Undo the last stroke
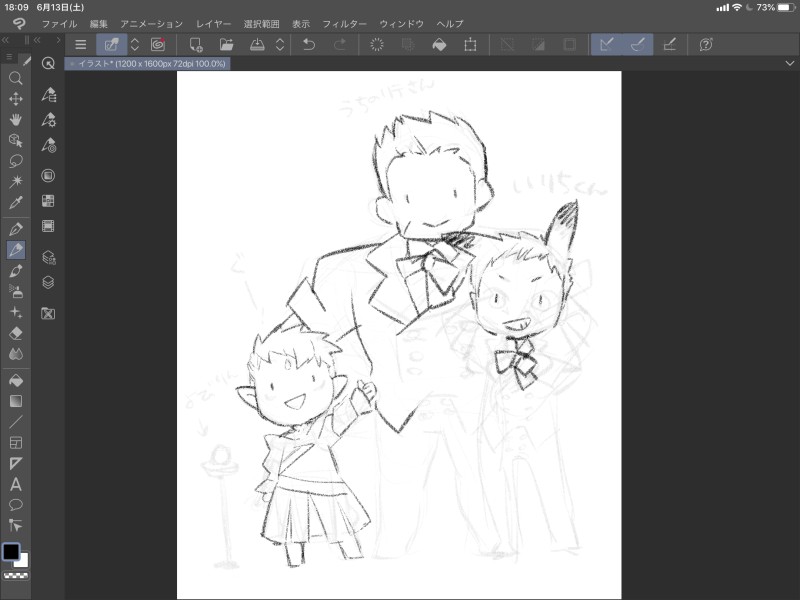The width and height of the screenshot is (800, 600). pyautogui.click(x=309, y=45)
